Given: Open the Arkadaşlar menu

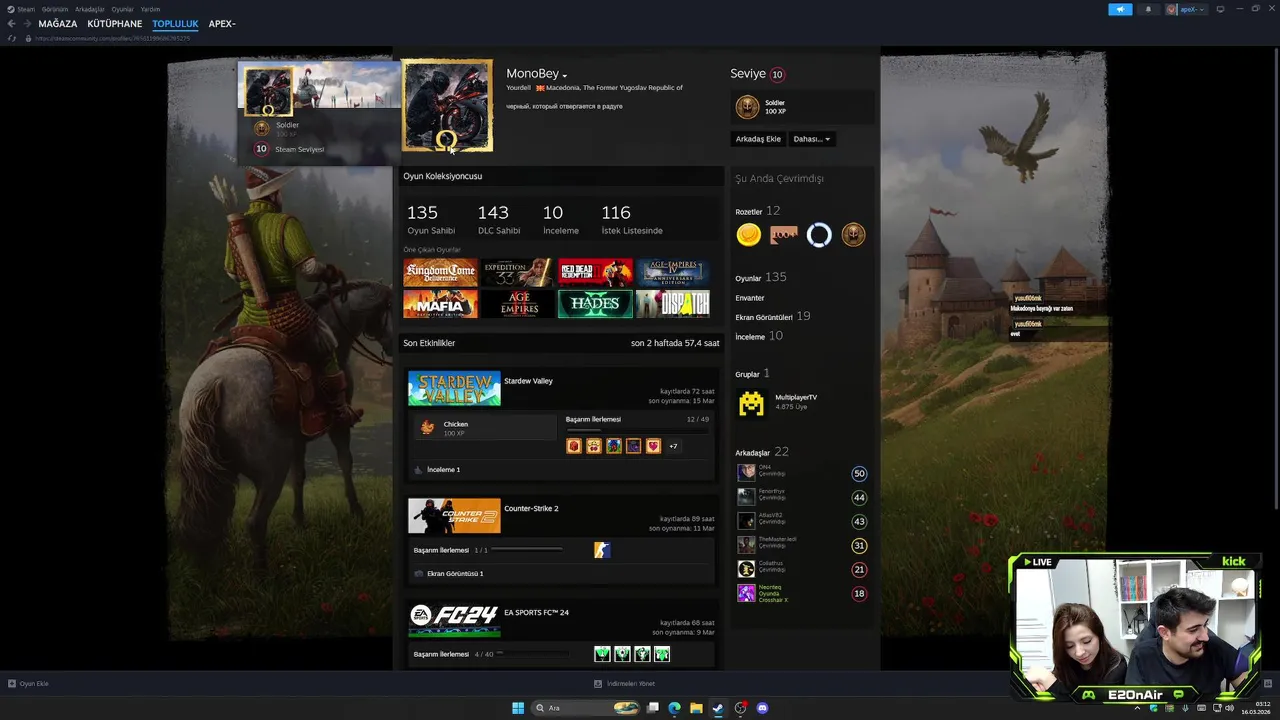Looking at the screenshot, I should (x=89, y=9).
